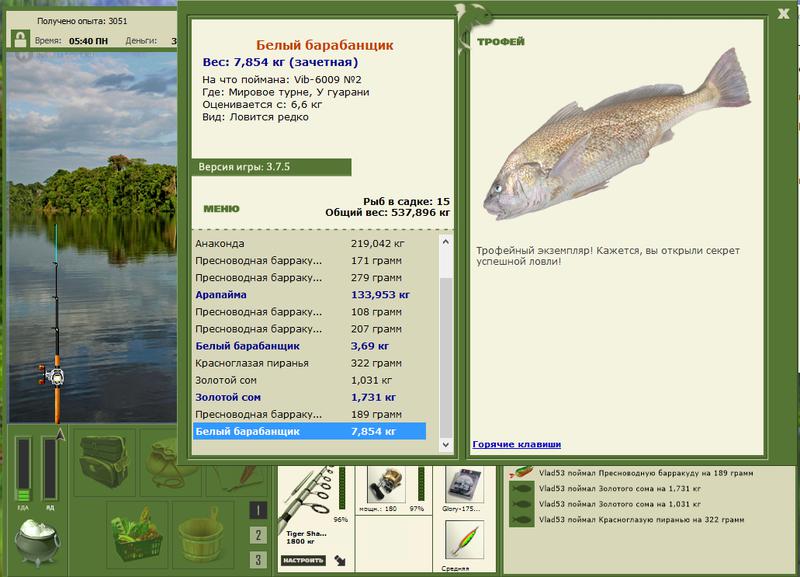Select the fishing reel icon

coord(387,484)
